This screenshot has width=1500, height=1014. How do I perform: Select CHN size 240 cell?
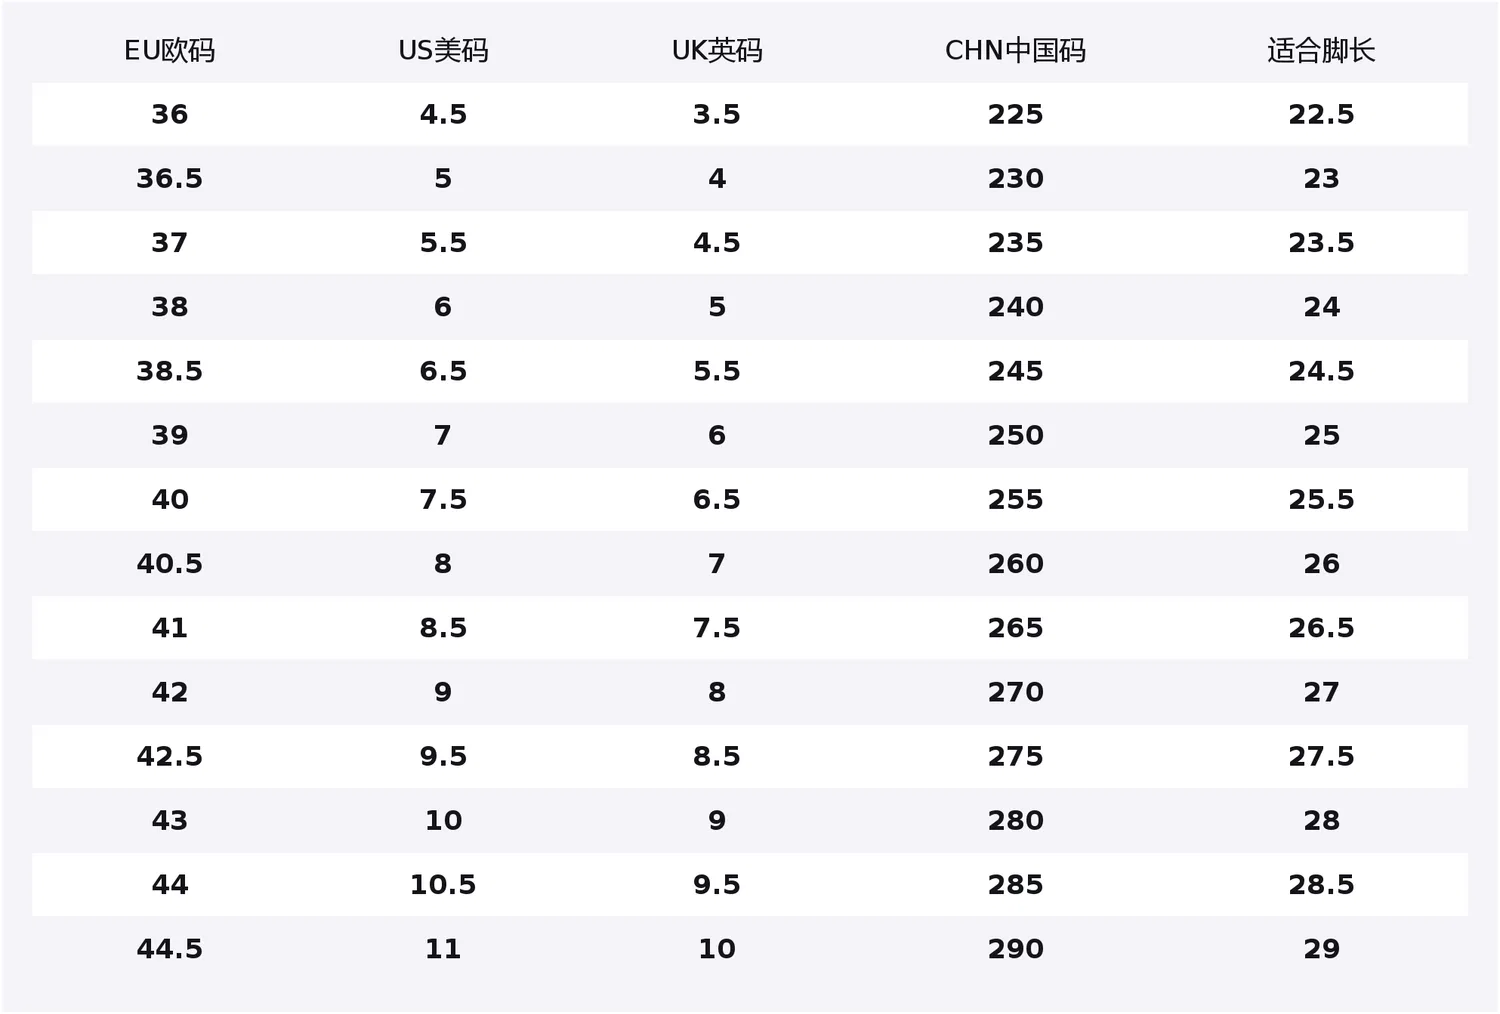(x=1015, y=307)
